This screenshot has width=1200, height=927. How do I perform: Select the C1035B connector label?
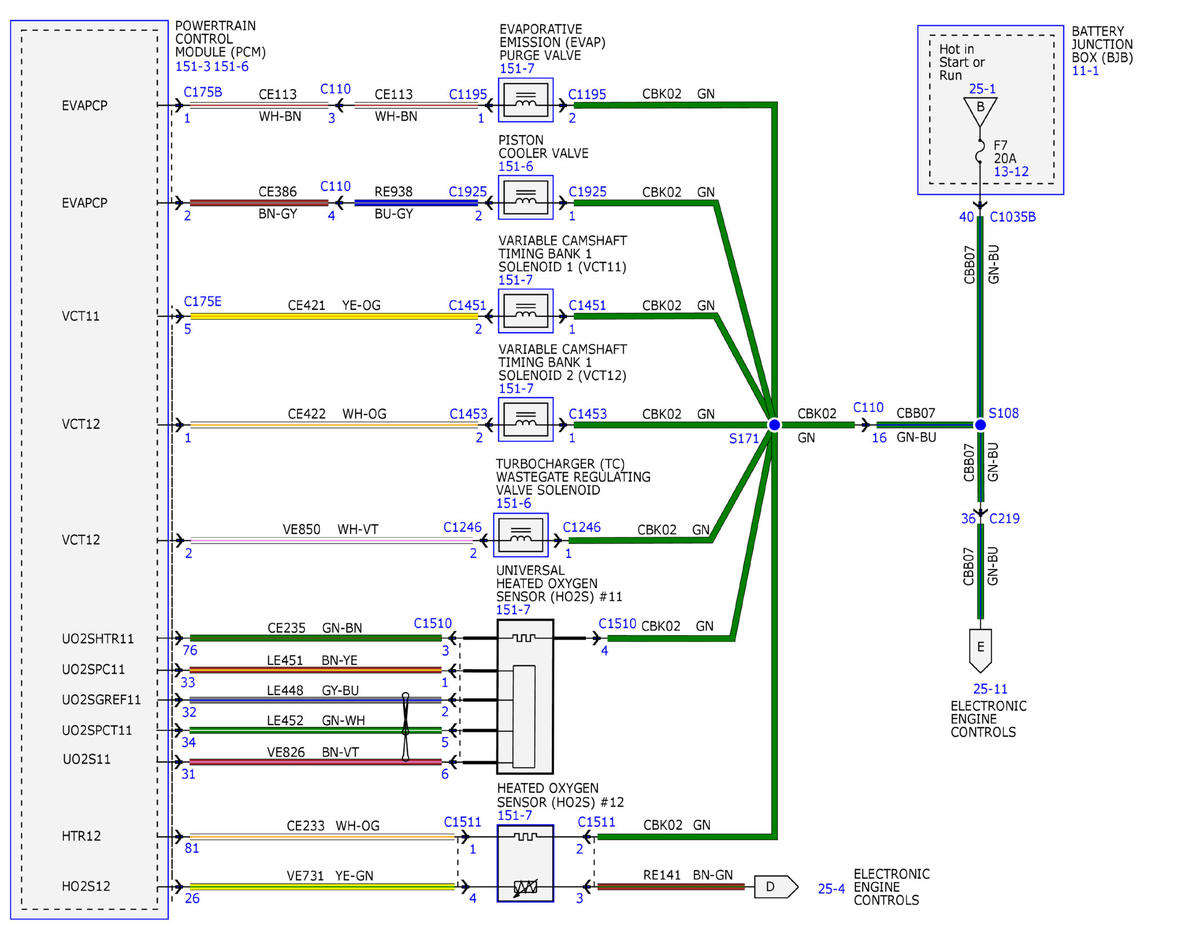click(x=1012, y=217)
